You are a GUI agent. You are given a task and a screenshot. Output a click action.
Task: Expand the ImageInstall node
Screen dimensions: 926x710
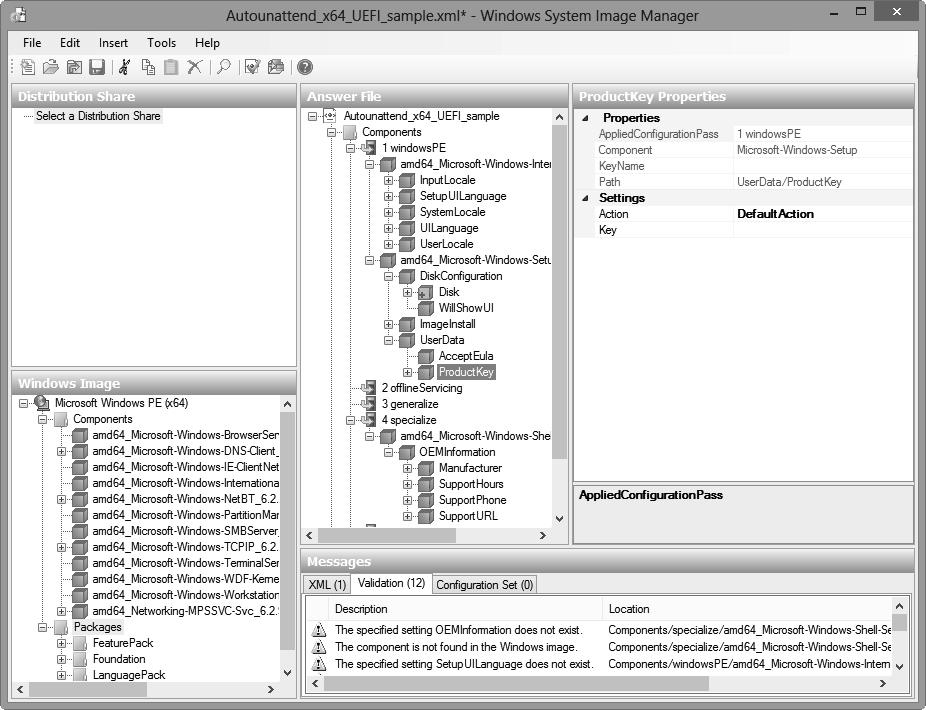point(388,324)
